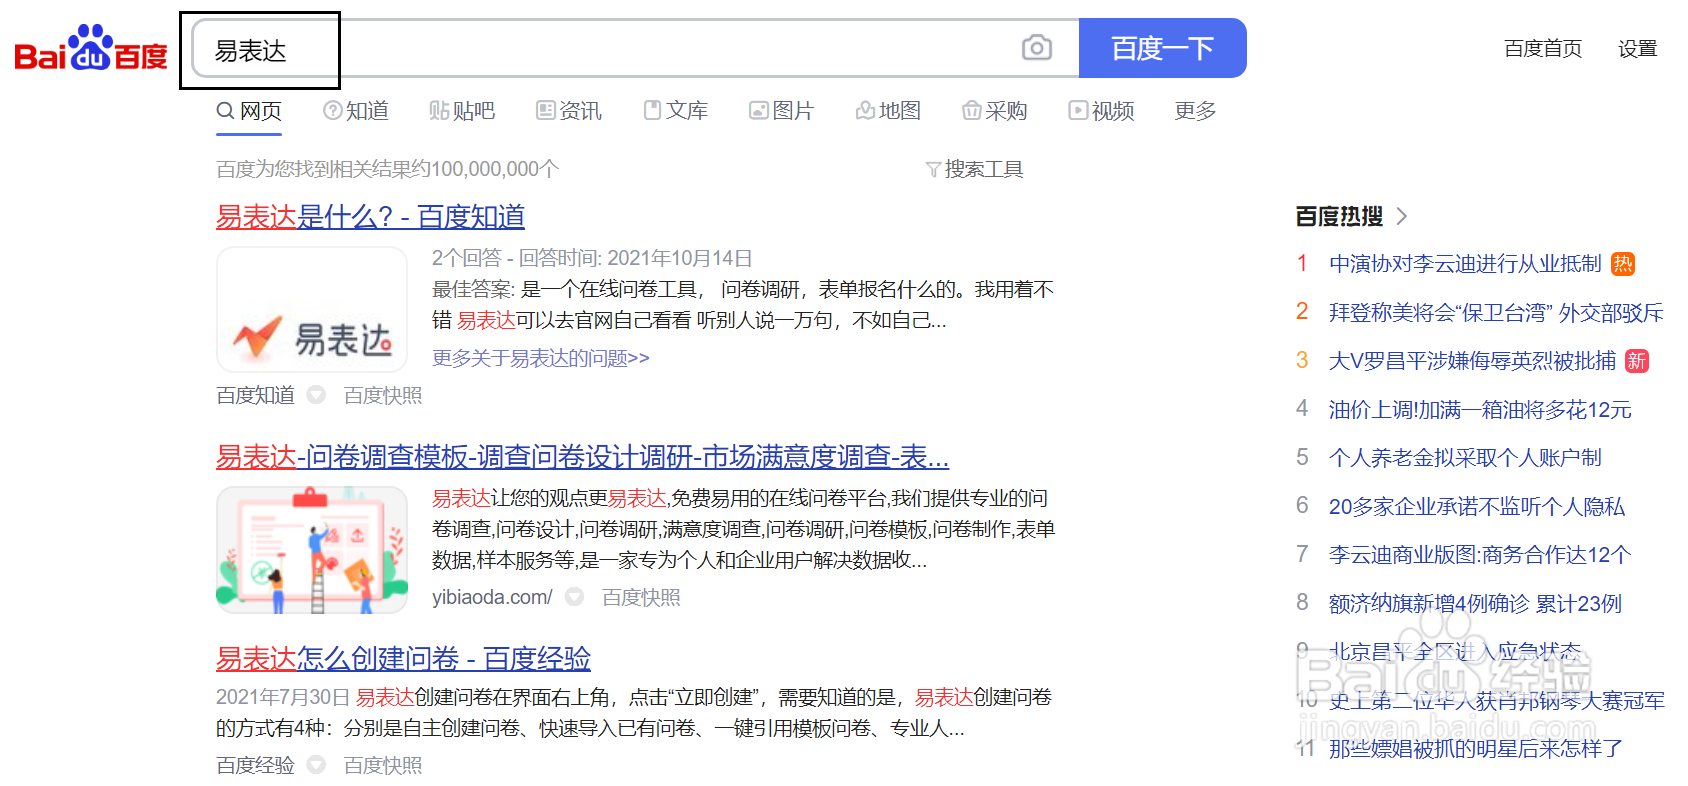Open hot search 额济纳旗新增4例确诊
The width and height of the screenshot is (1688, 786).
(1475, 603)
